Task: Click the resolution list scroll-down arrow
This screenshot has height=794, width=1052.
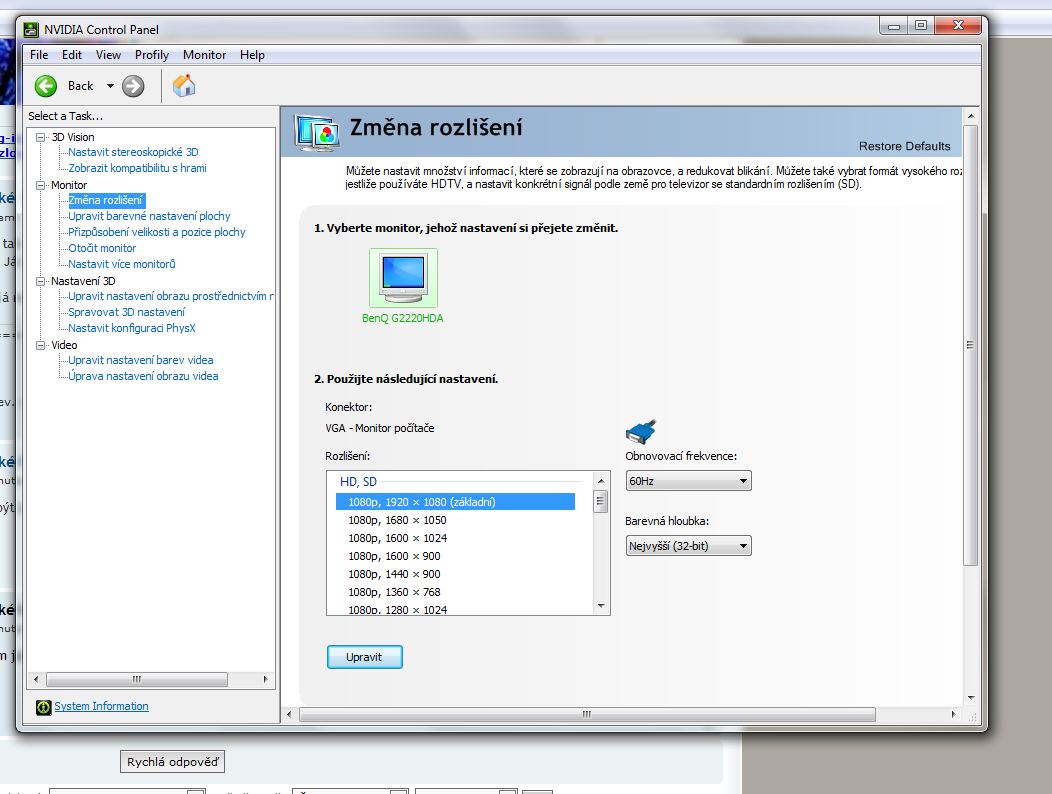Action: coord(601,606)
